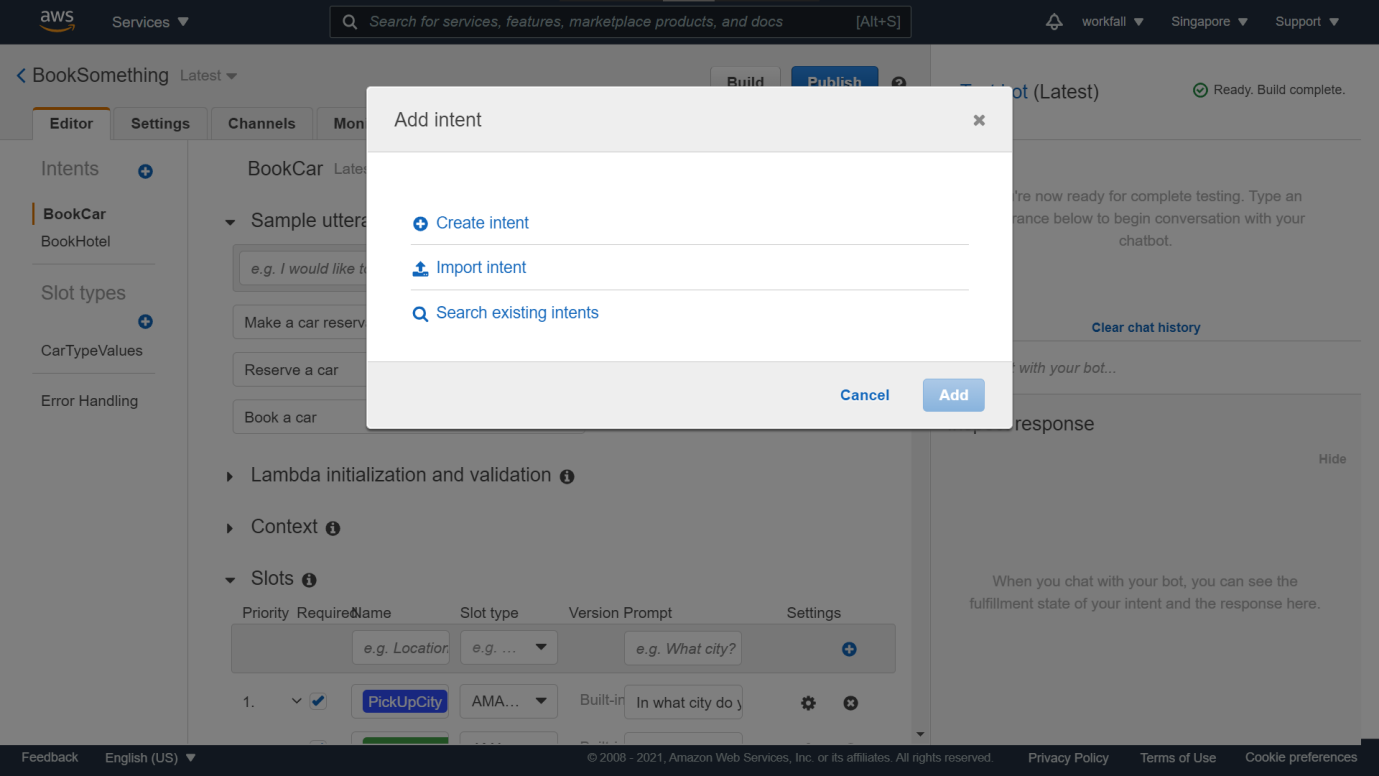Viewport: 1379px width, 776px height.
Task: Switch to the Channels tab
Action: tap(262, 123)
